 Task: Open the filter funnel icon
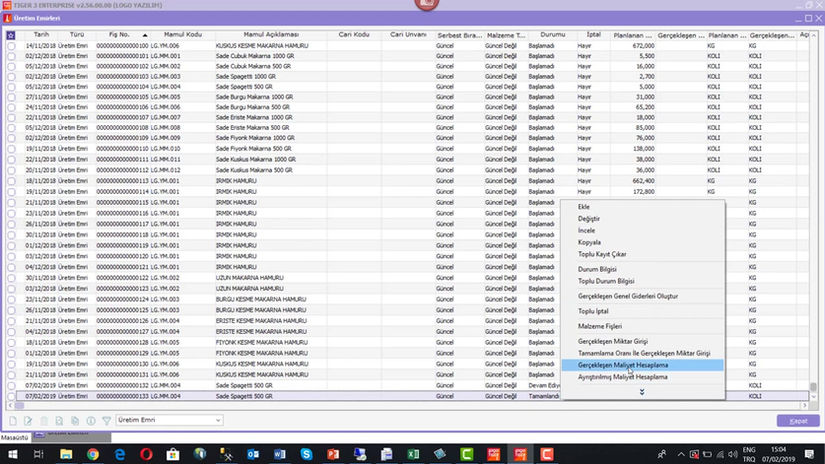coord(107,421)
